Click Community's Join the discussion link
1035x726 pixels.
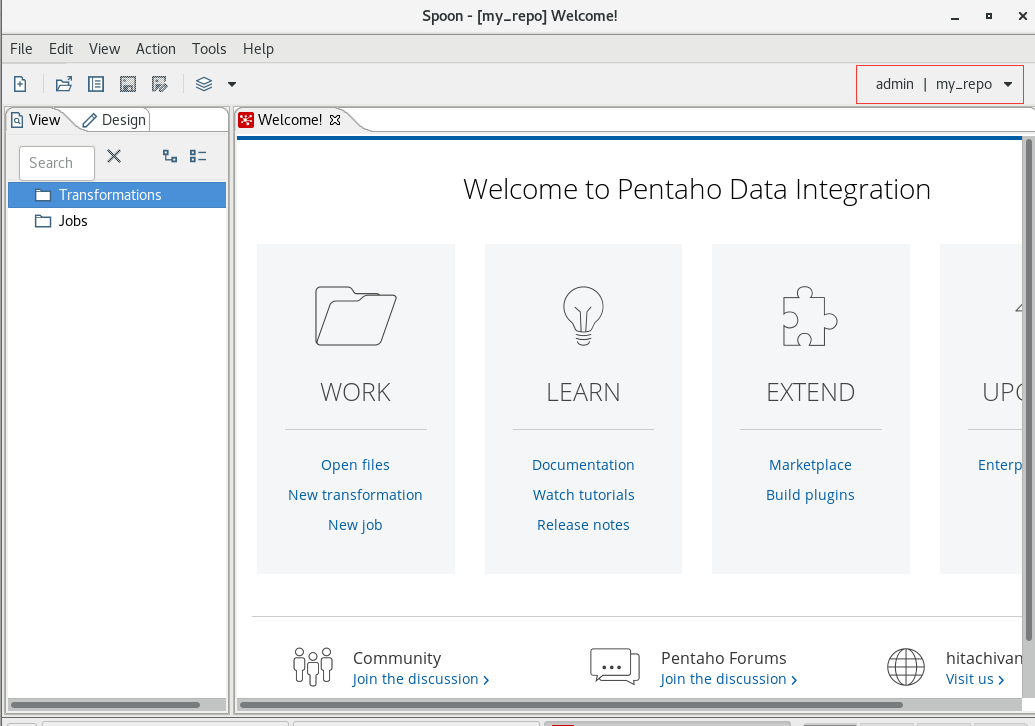(x=420, y=679)
